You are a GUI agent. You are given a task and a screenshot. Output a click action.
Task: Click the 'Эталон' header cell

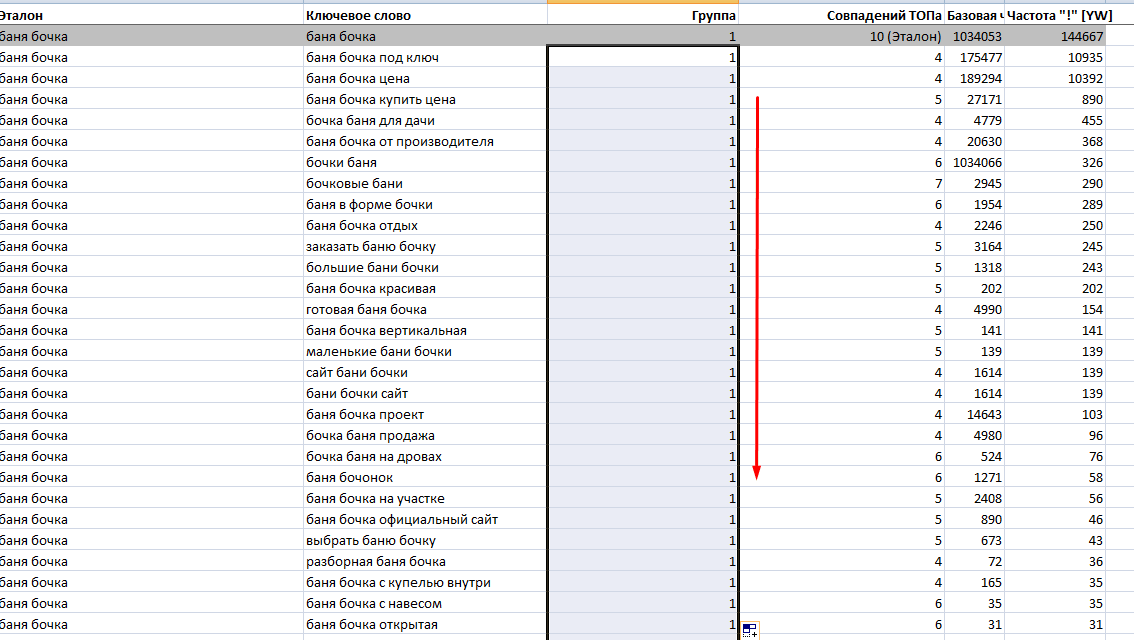point(151,15)
